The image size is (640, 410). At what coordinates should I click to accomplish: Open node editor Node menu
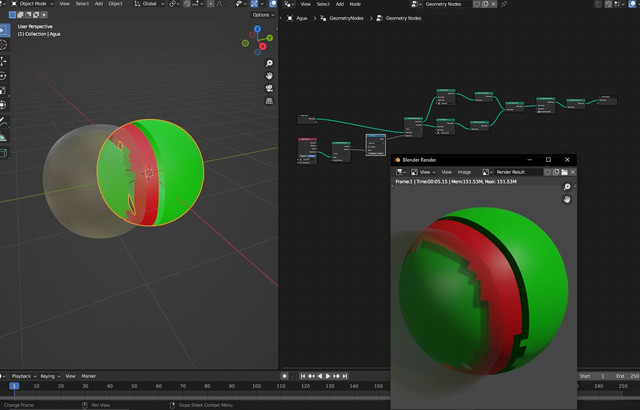(x=355, y=4)
